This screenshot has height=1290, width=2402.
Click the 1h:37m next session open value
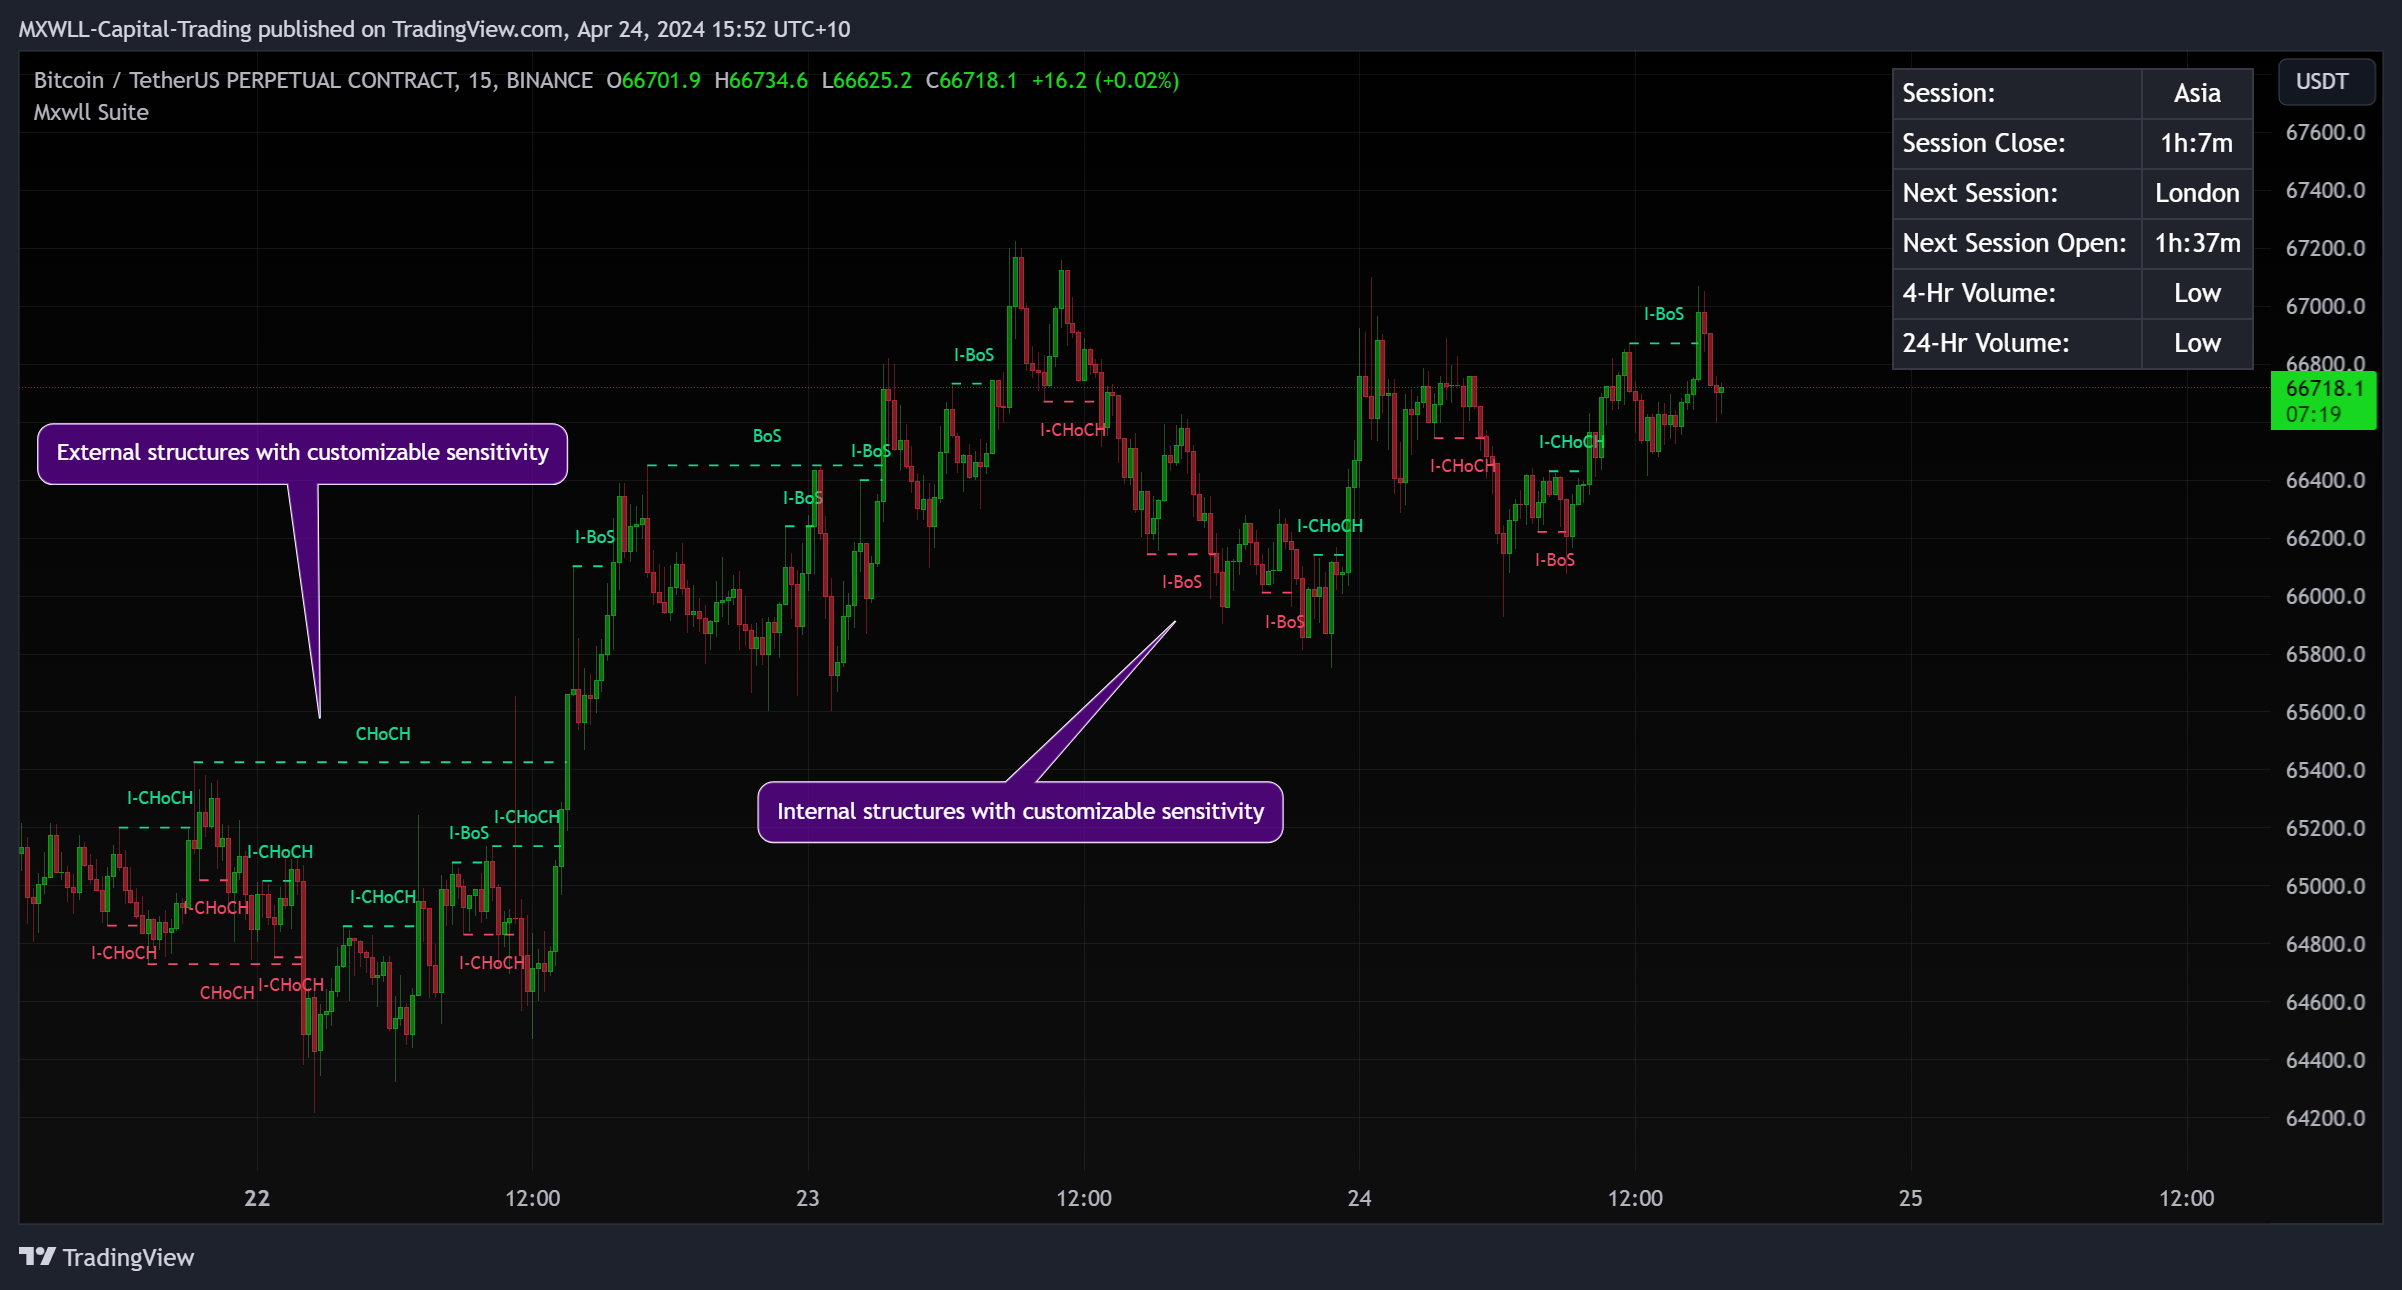2197,243
